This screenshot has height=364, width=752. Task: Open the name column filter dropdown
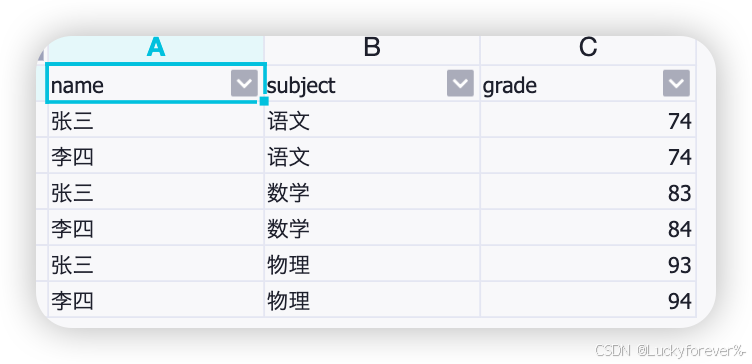tap(245, 83)
